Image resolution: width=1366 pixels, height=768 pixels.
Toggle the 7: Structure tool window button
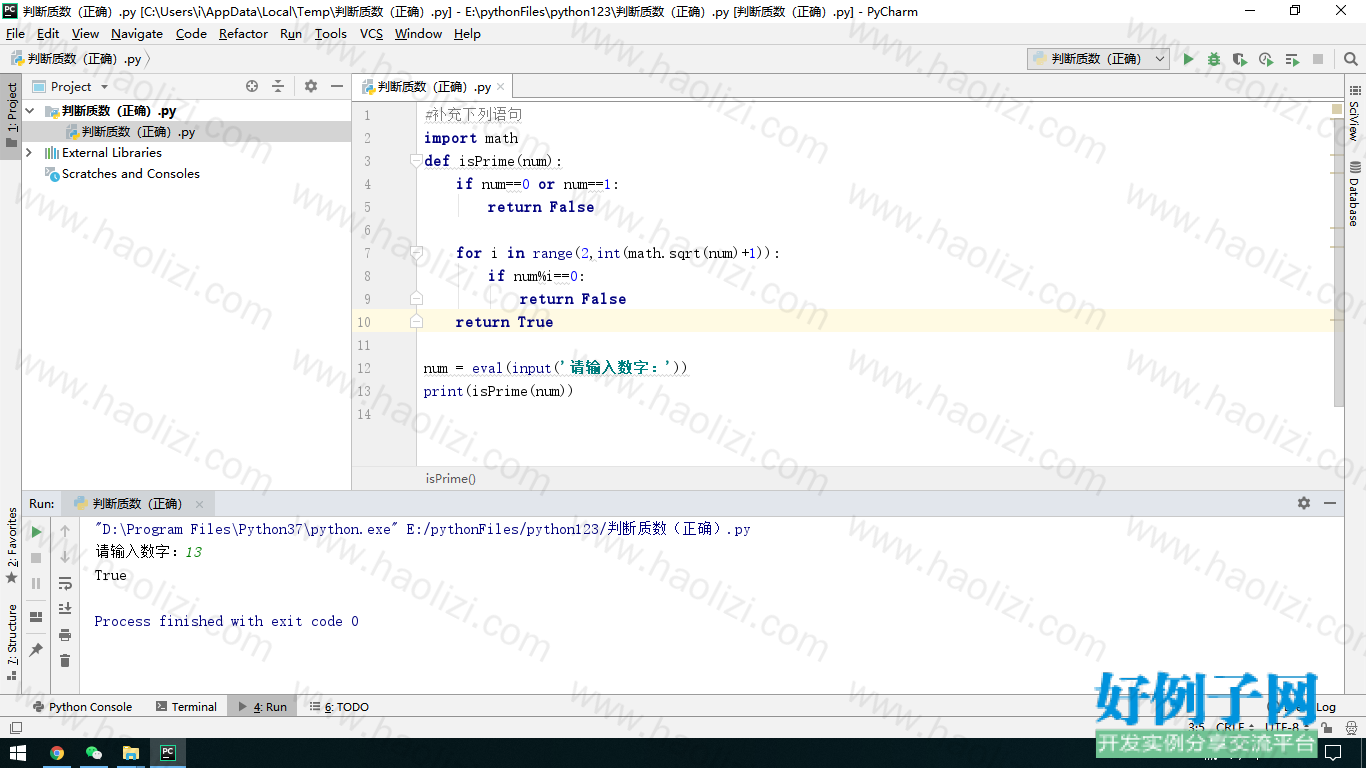(11, 642)
